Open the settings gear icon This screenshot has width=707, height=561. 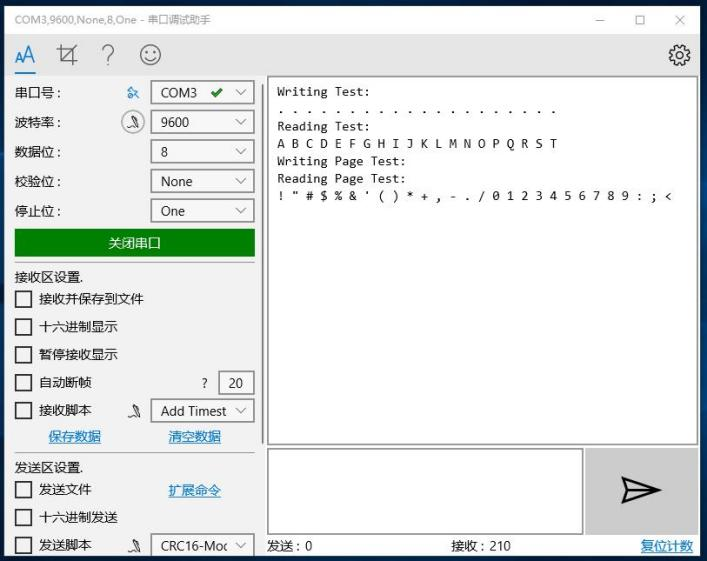click(679, 55)
